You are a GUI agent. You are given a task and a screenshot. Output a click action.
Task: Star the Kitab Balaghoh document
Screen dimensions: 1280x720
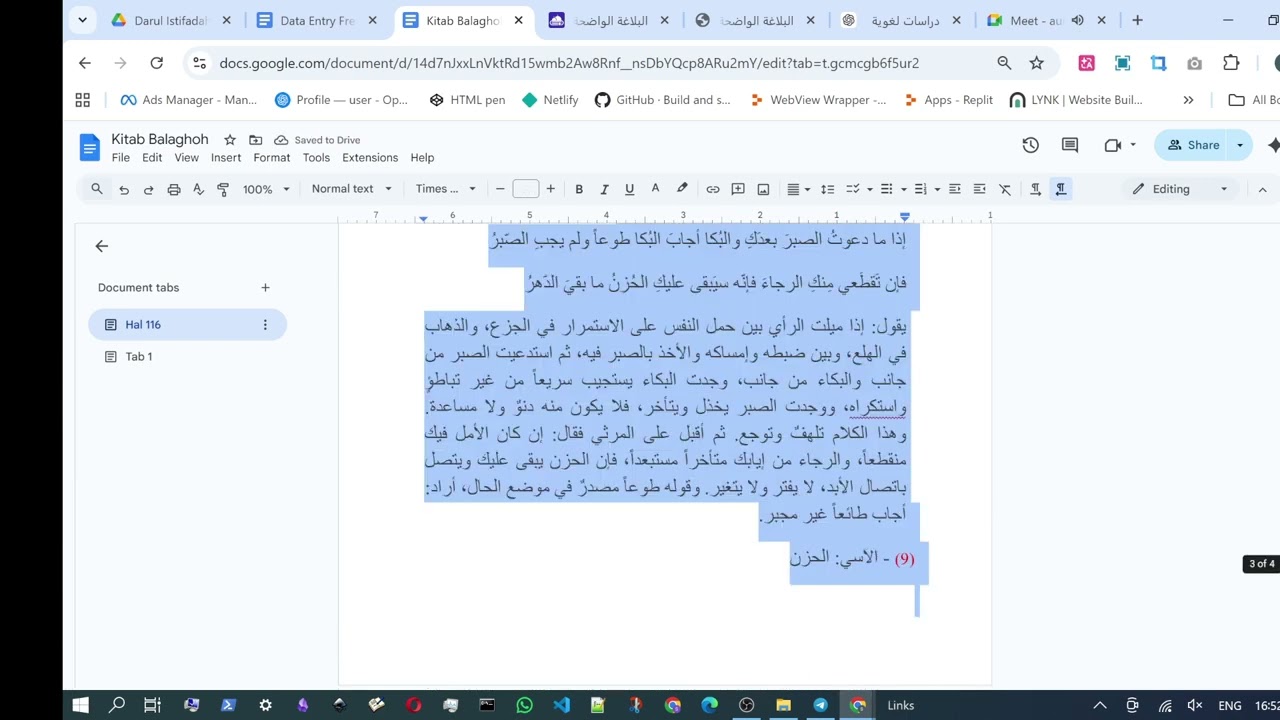[230, 140]
